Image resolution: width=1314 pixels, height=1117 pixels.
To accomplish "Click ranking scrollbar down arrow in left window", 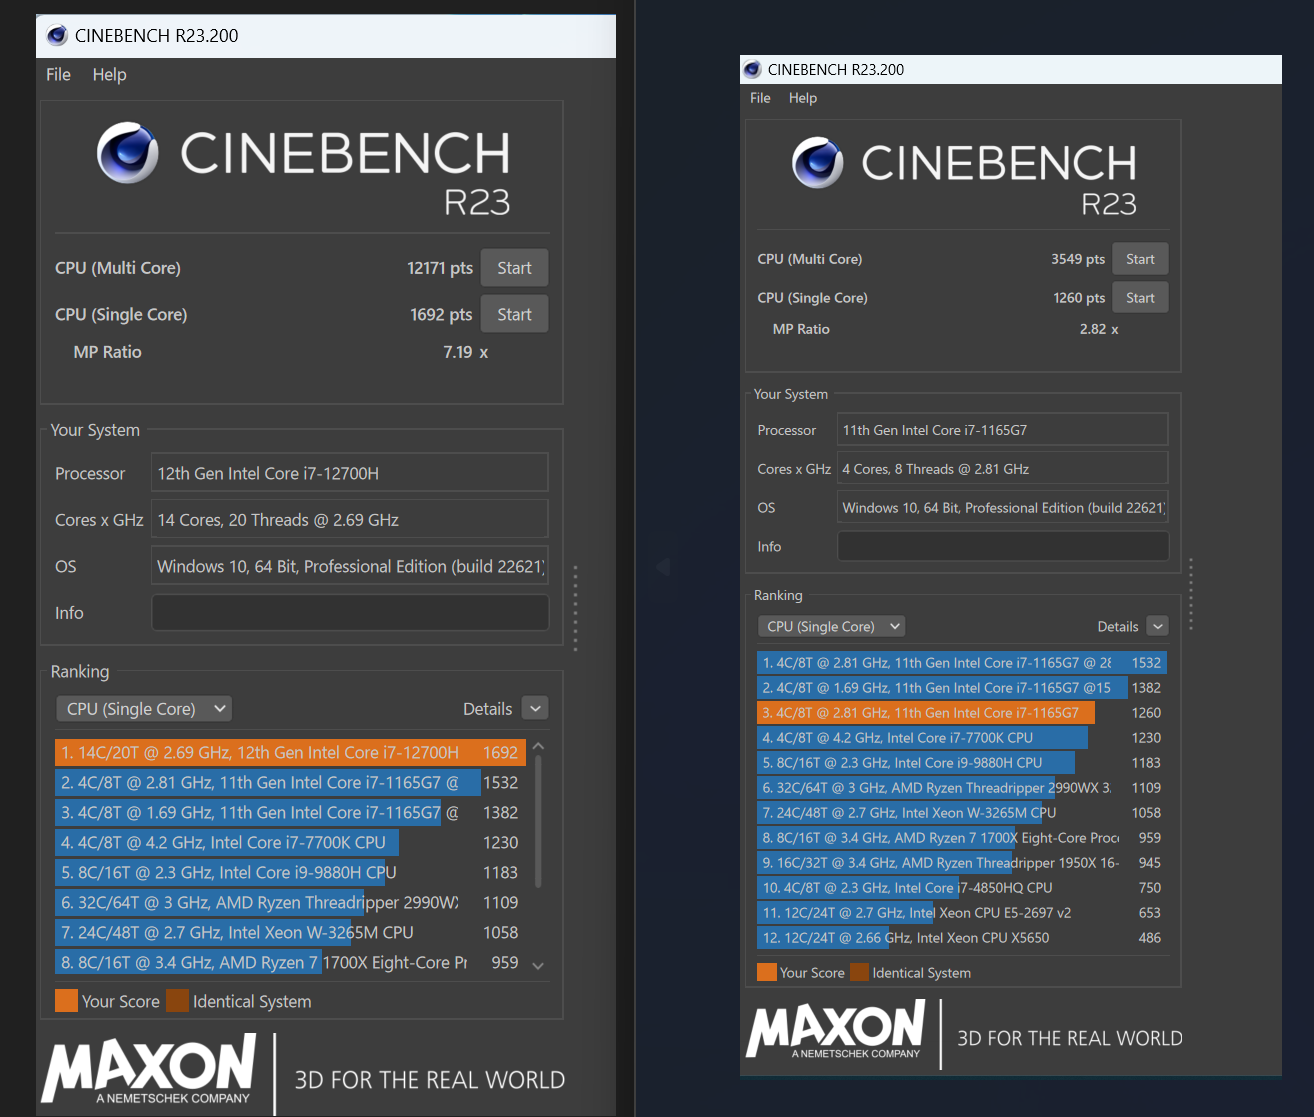I will click(x=538, y=966).
